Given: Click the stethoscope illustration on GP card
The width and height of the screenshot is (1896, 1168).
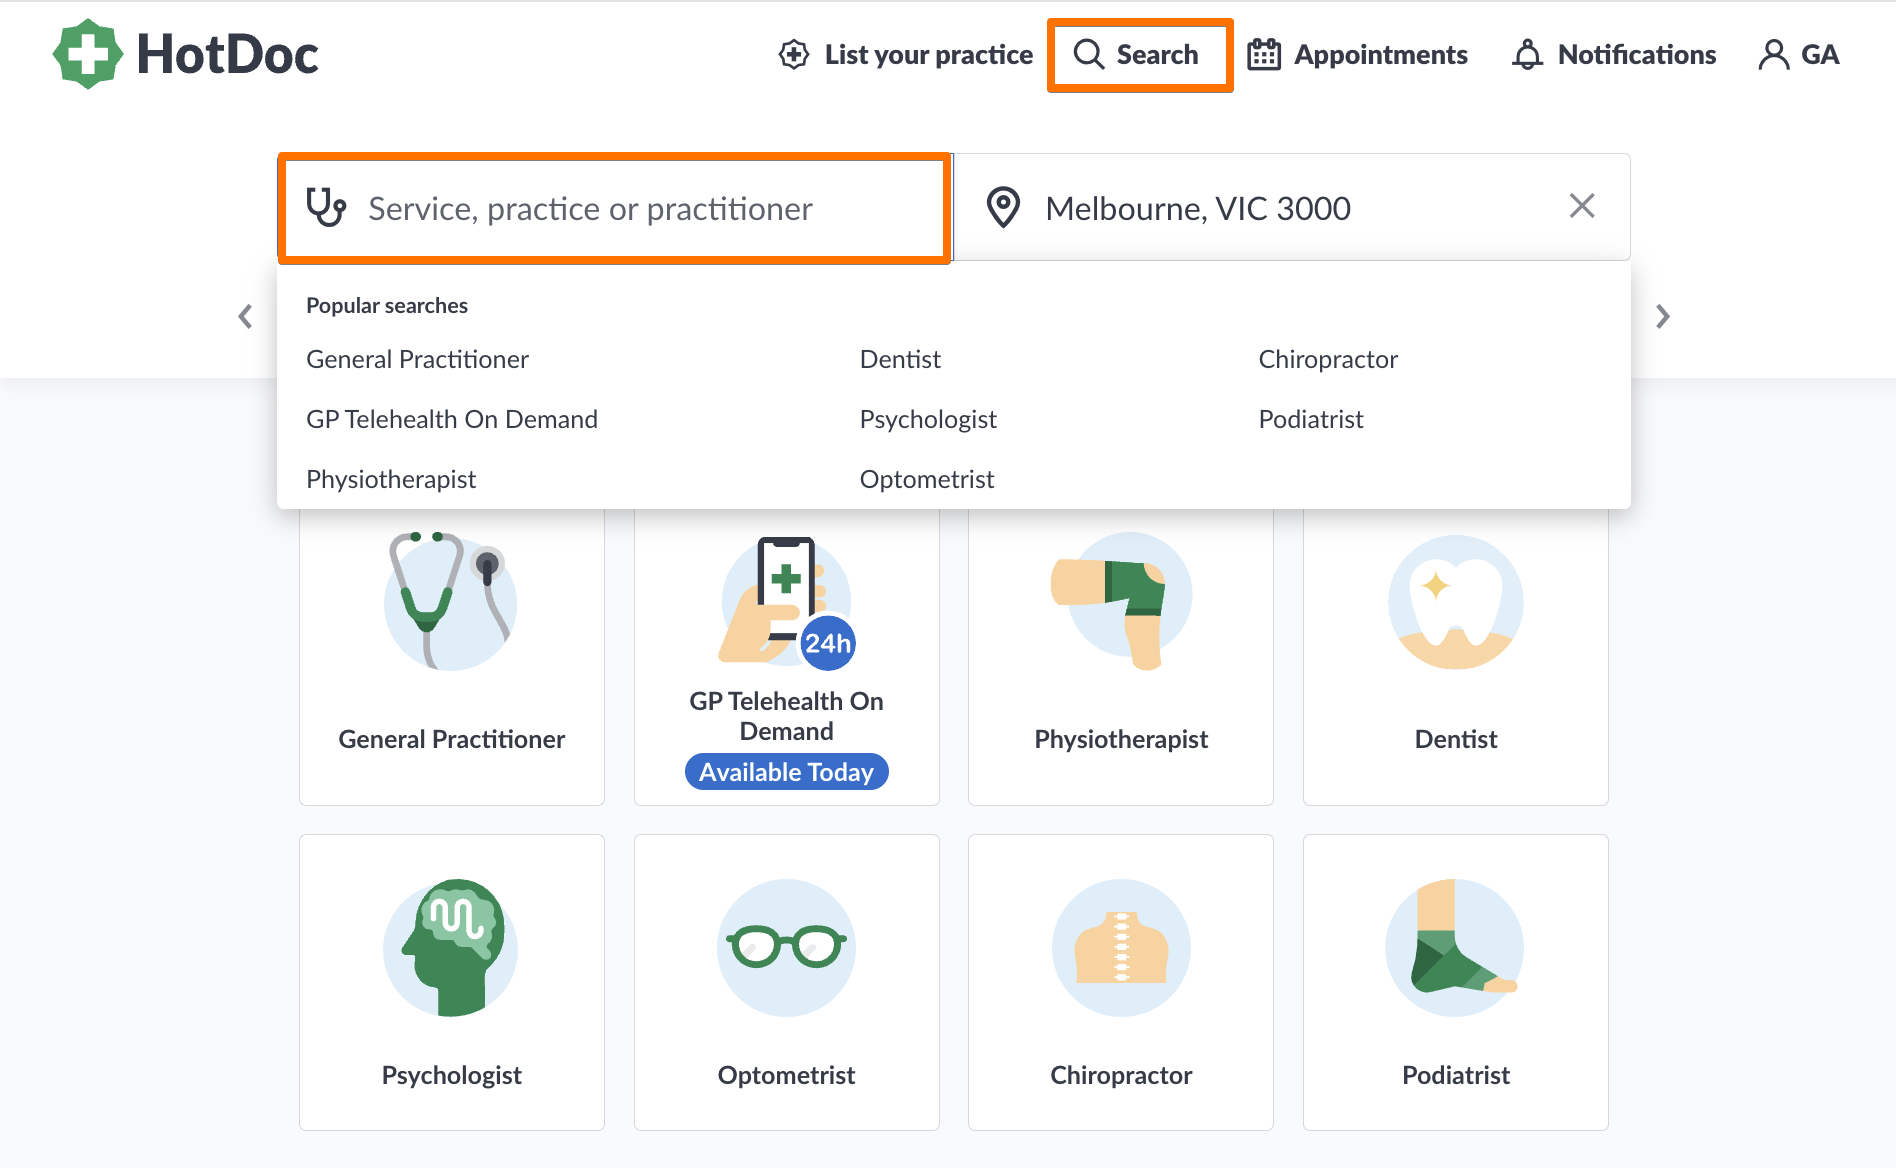Looking at the screenshot, I should [451, 600].
